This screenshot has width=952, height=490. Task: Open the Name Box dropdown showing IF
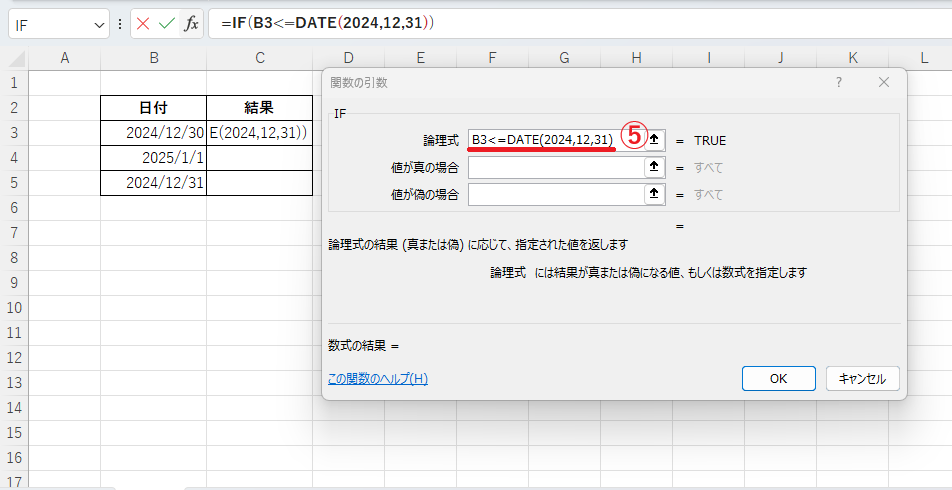(x=100, y=24)
